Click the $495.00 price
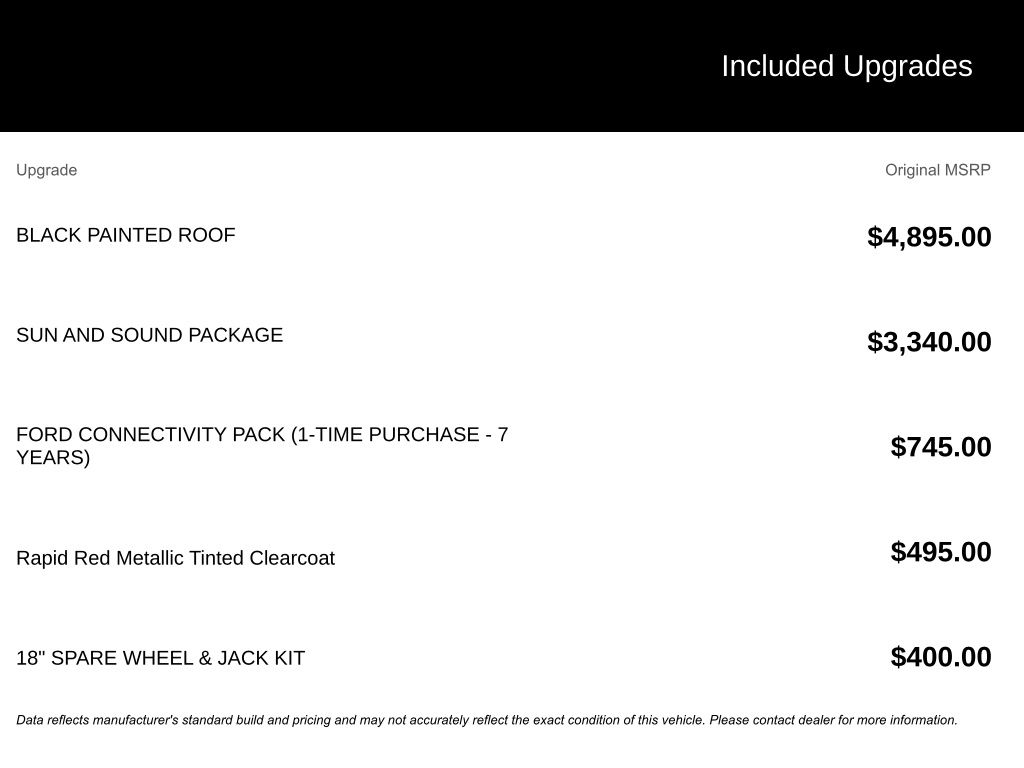The image size is (1024, 768). [941, 552]
